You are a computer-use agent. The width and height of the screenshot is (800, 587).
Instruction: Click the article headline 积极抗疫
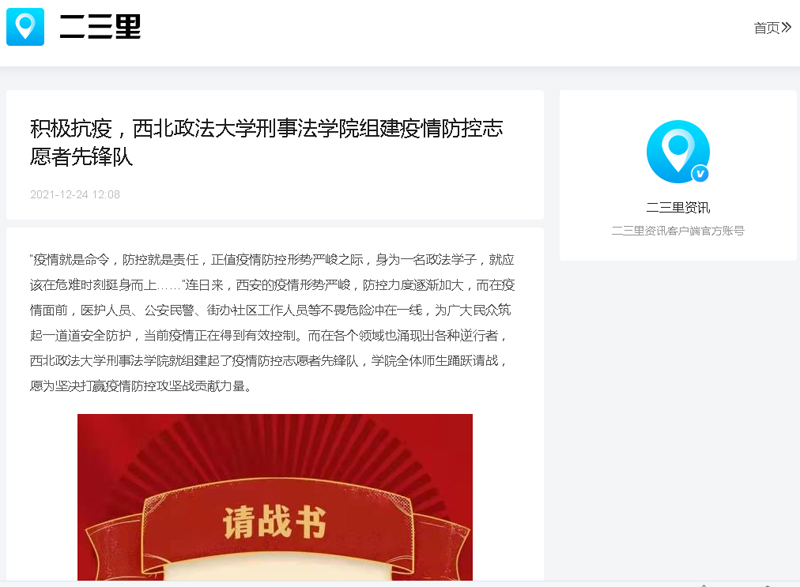(x=266, y=142)
